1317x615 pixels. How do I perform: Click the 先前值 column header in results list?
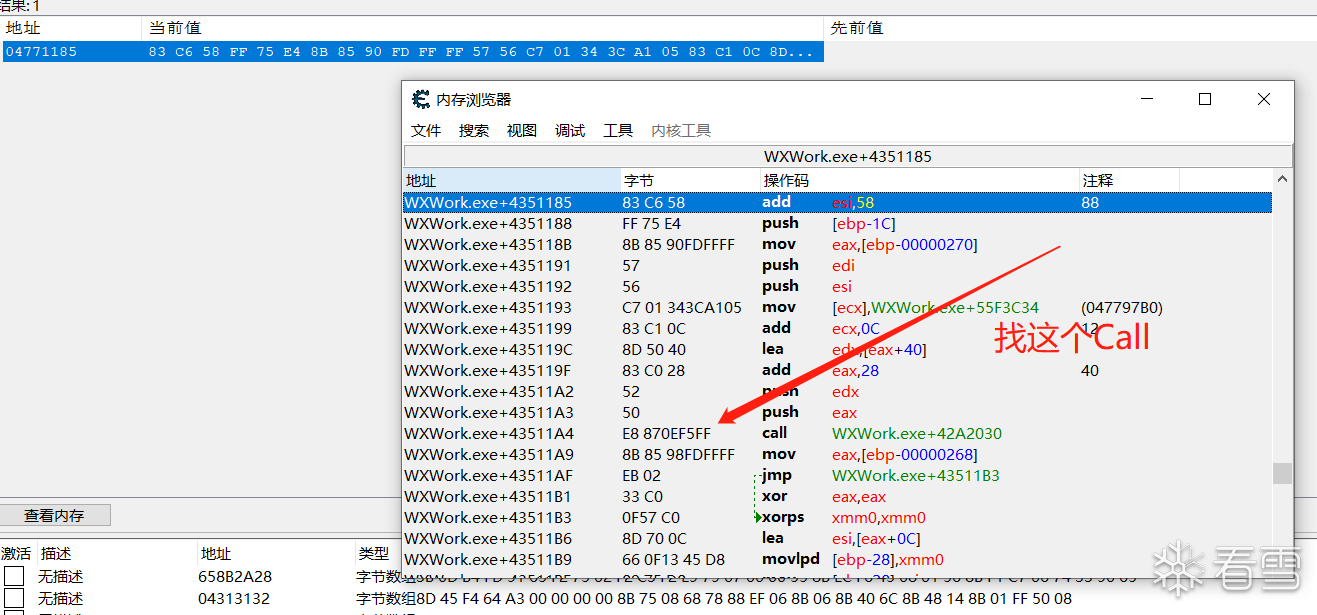1071,28
